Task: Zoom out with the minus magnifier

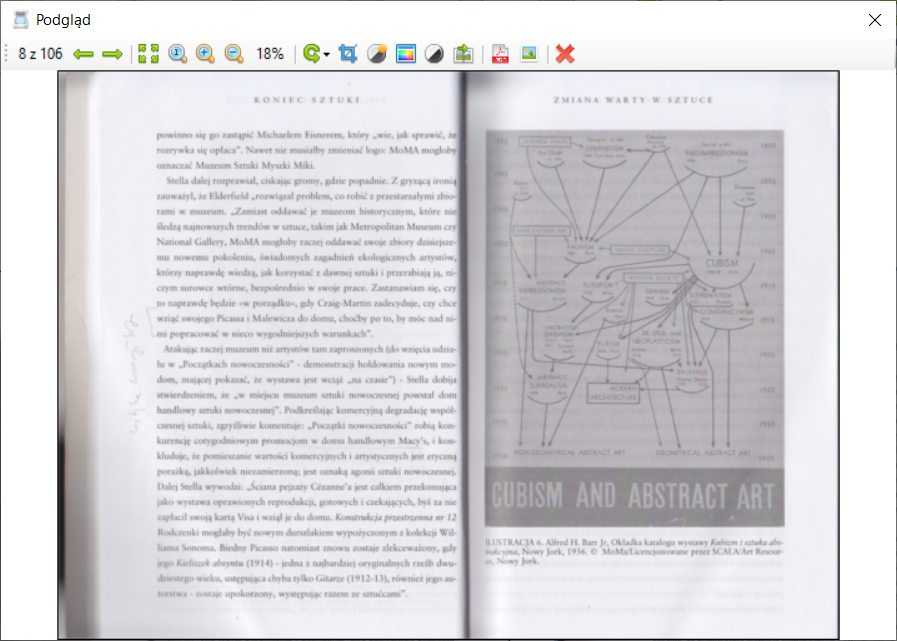Action: click(x=234, y=54)
